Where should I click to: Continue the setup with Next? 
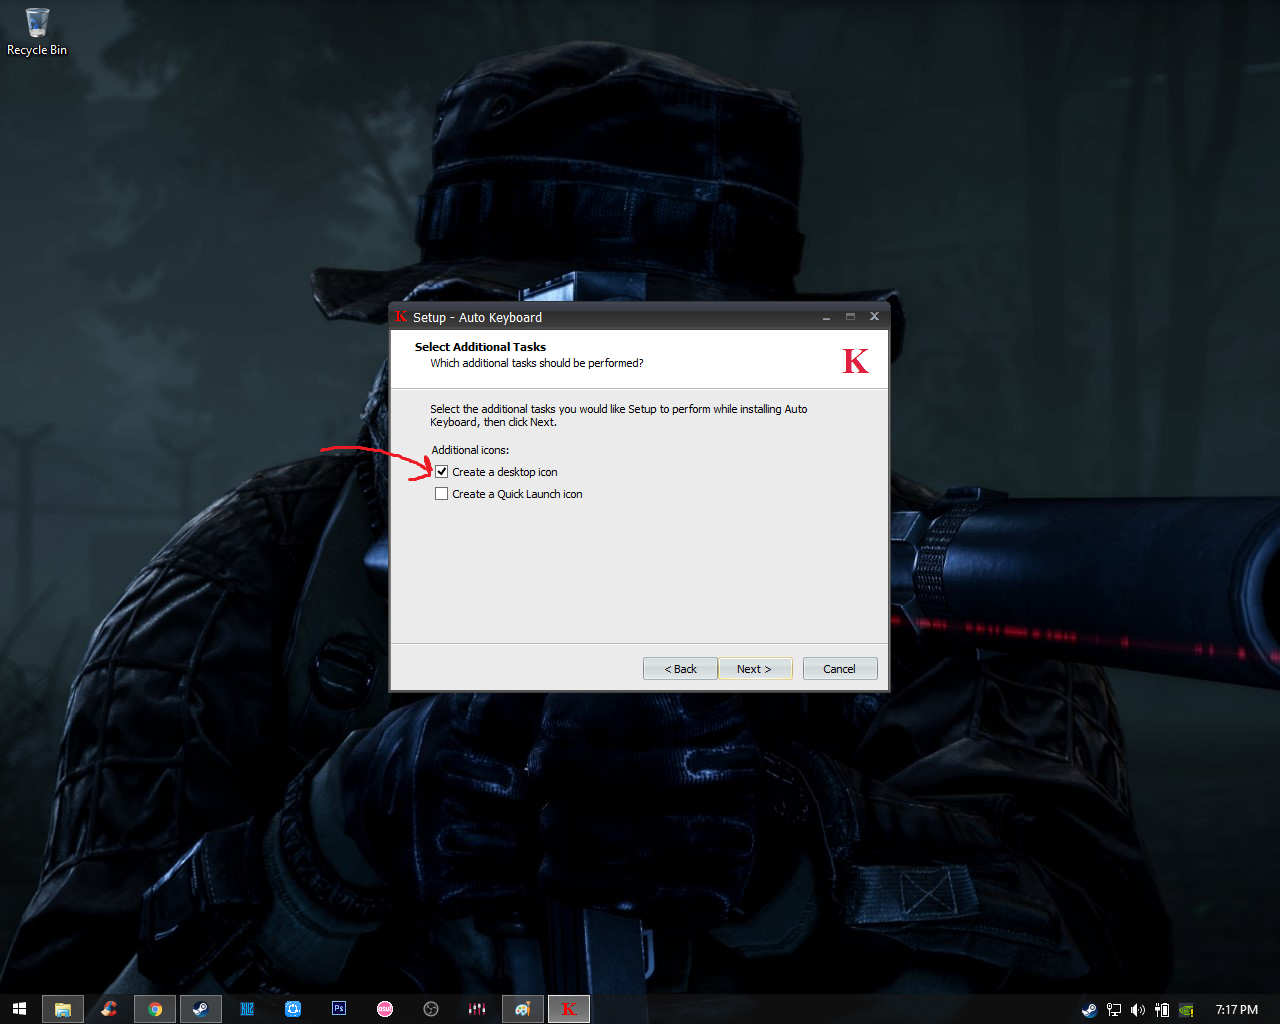pyautogui.click(x=755, y=669)
